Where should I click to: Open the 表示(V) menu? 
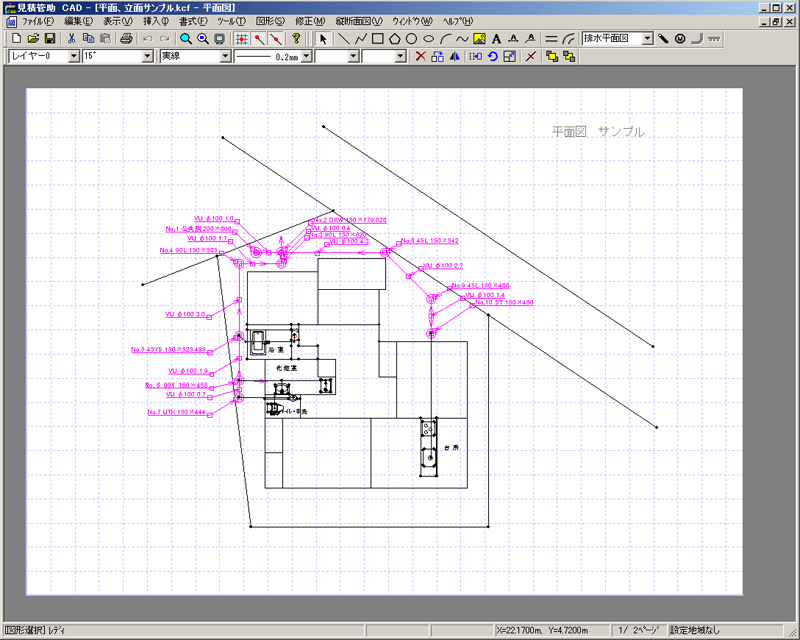point(117,21)
